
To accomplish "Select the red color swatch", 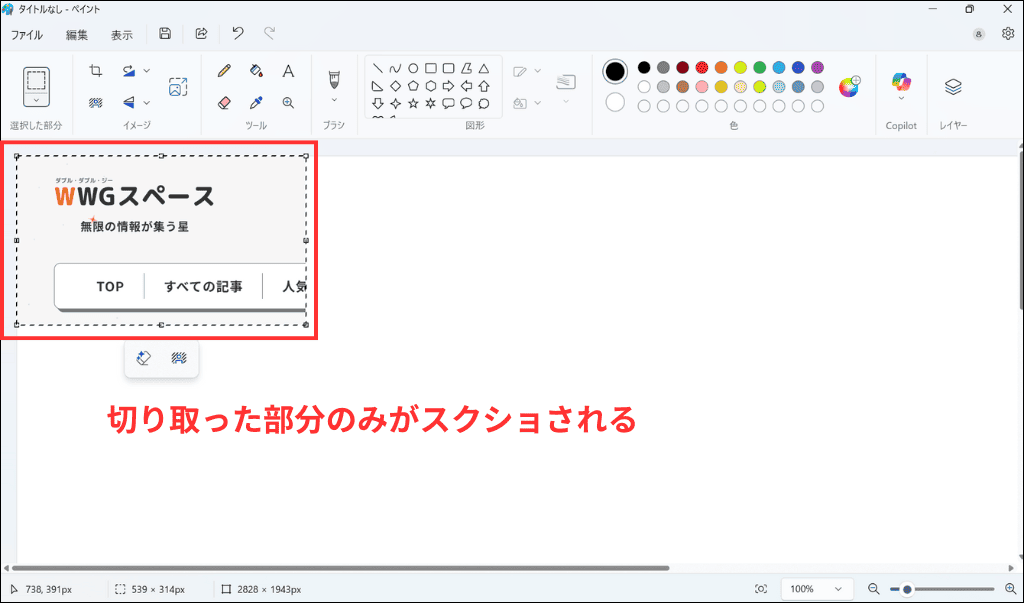I will pos(701,68).
